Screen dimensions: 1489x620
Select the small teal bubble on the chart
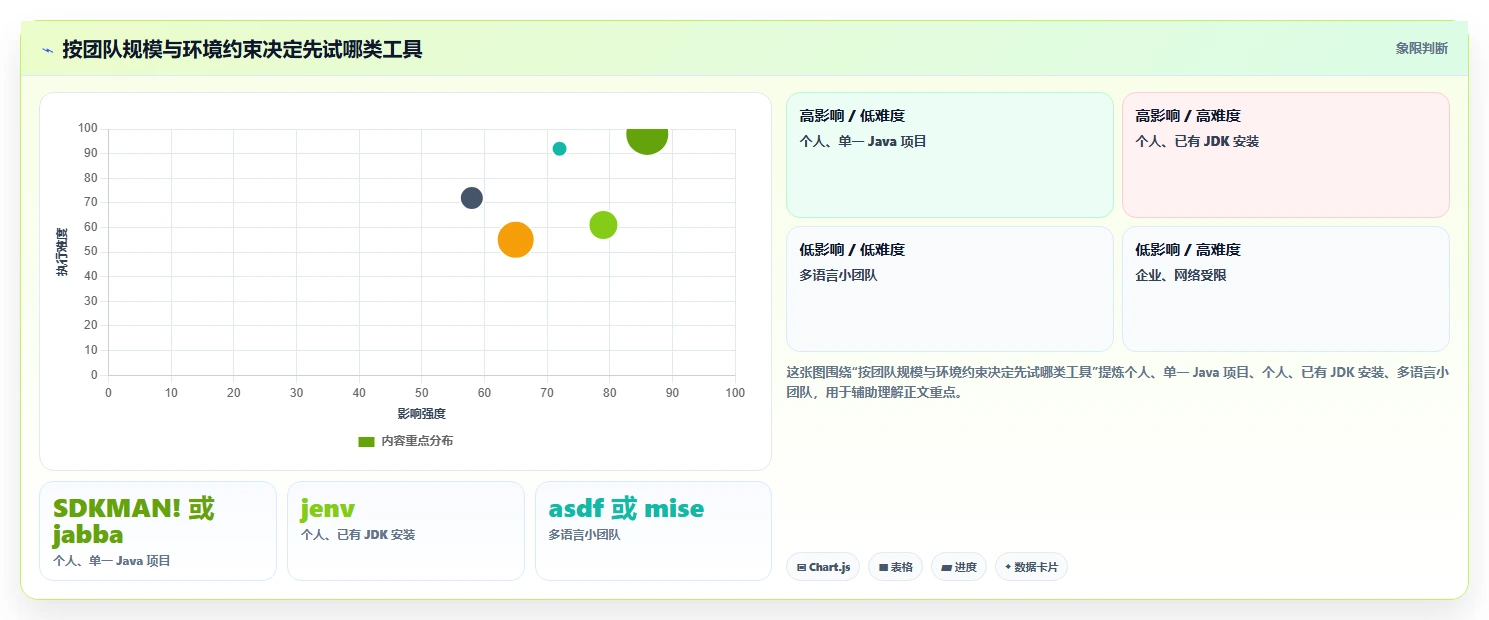(559, 149)
